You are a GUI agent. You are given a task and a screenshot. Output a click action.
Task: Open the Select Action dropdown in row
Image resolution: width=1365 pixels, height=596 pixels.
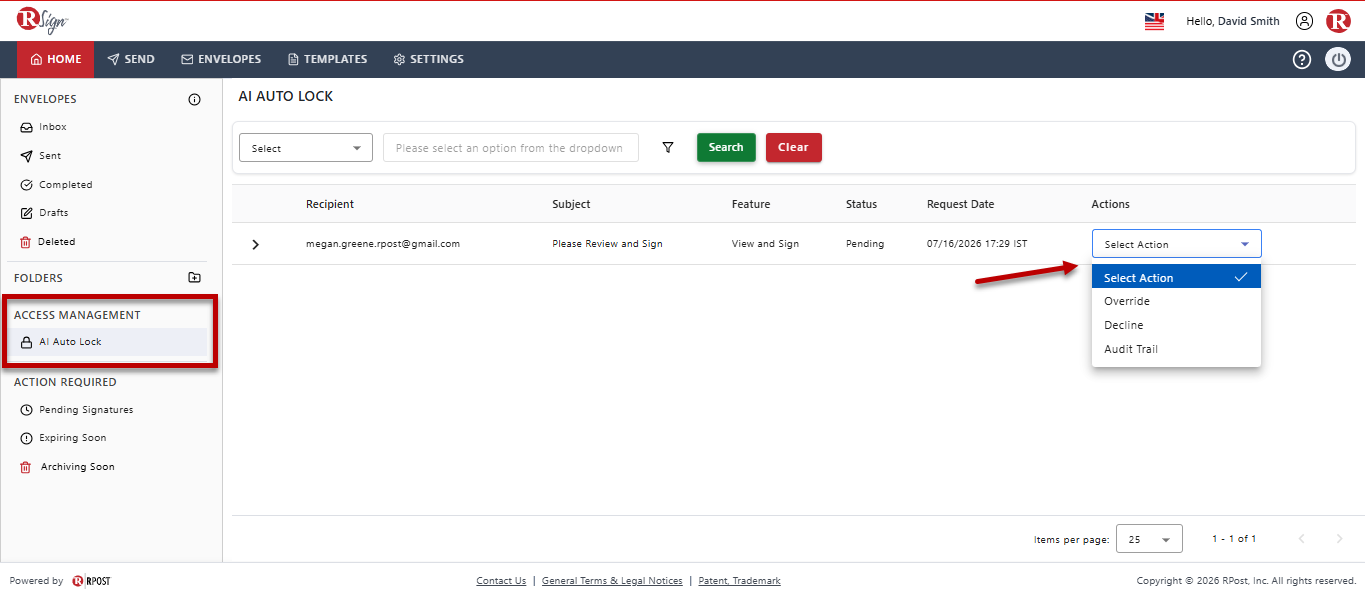point(1177,244)
